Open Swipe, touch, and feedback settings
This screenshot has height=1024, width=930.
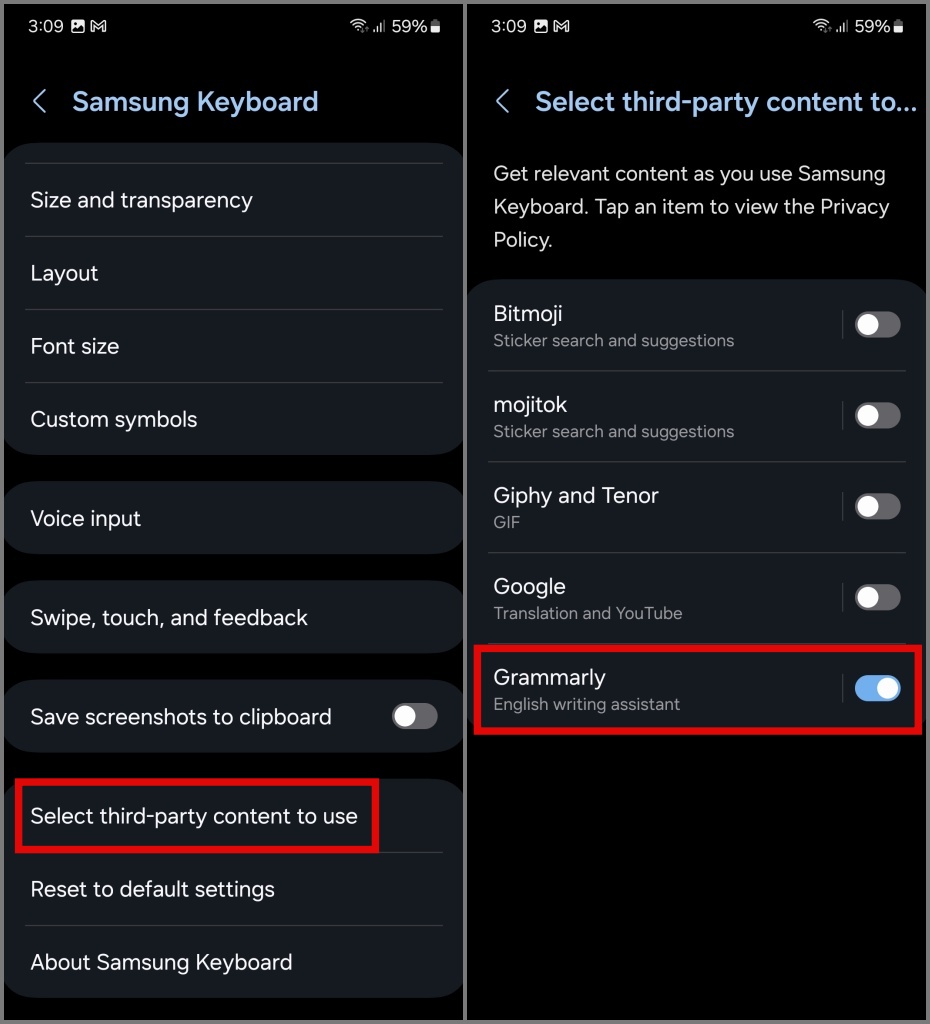pyautogui.click(x=234, y=617)
